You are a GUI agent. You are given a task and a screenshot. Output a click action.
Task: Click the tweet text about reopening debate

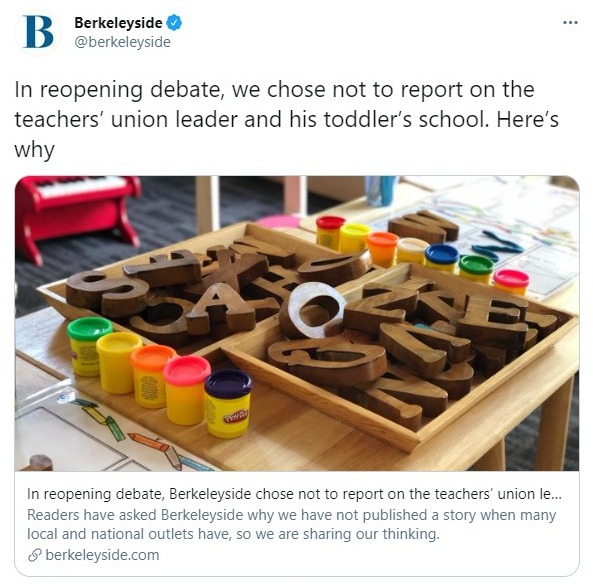[x=286, y=120]
